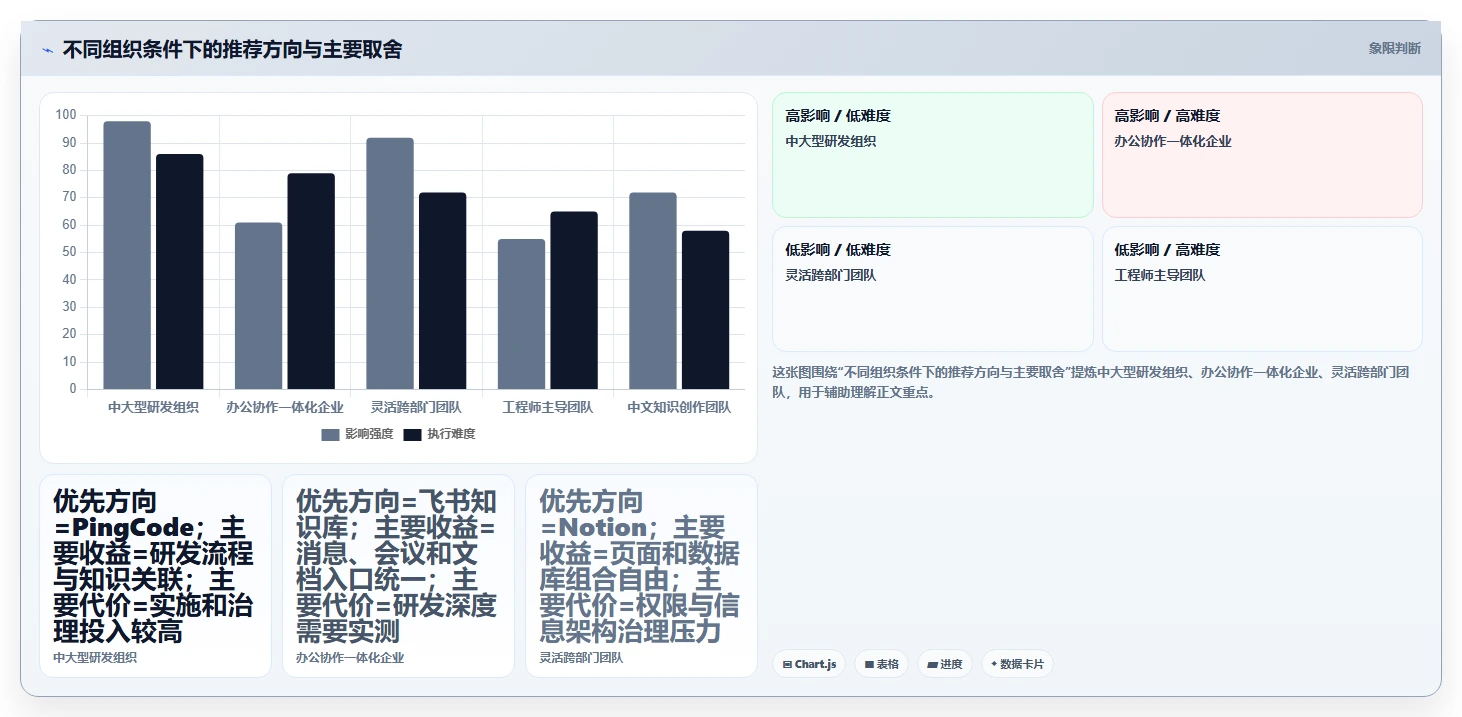Viewport: 1462px width, 717px height.
Task: Click the 100 value on the y-axis
Action: [x=66, y=115]
